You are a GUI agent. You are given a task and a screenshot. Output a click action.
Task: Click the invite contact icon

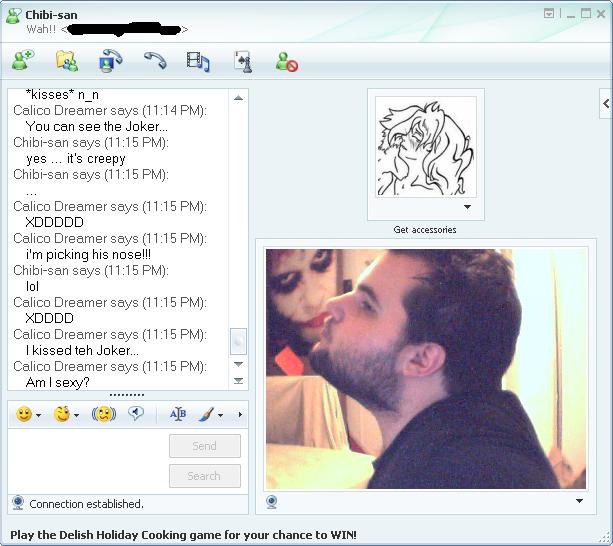pos(22,62)
